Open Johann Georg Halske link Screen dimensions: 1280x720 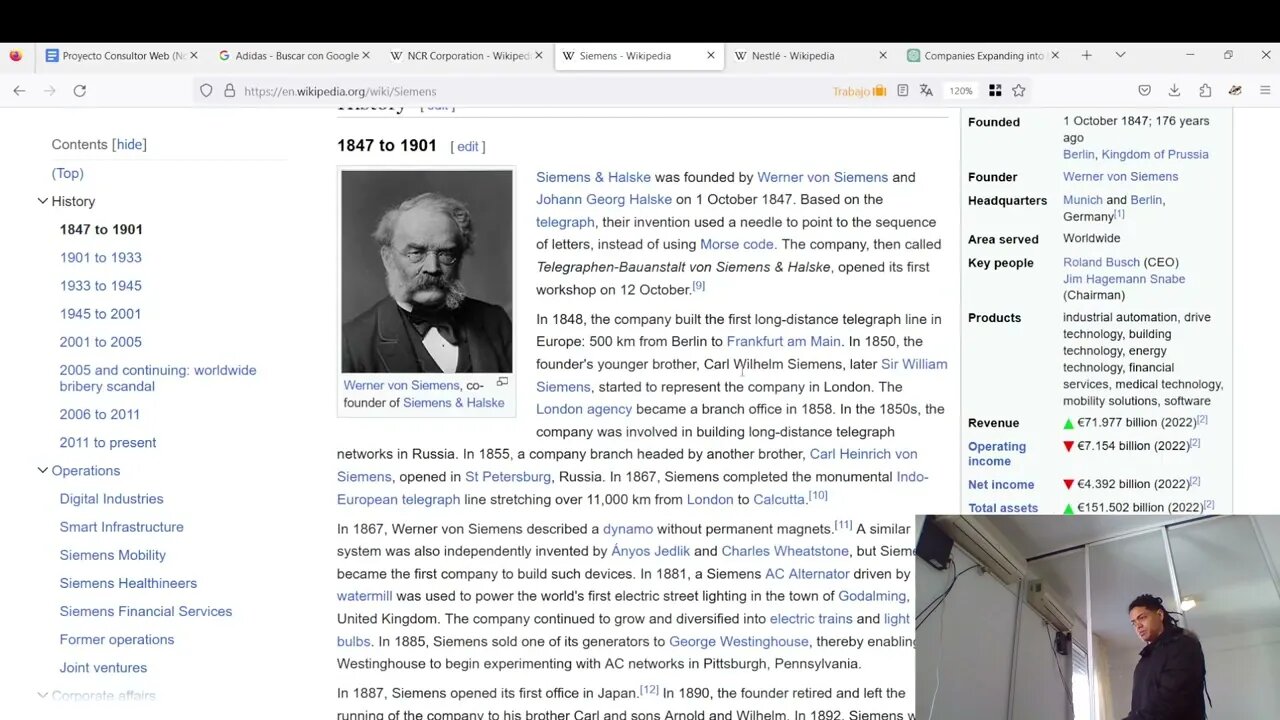[604, 199]
